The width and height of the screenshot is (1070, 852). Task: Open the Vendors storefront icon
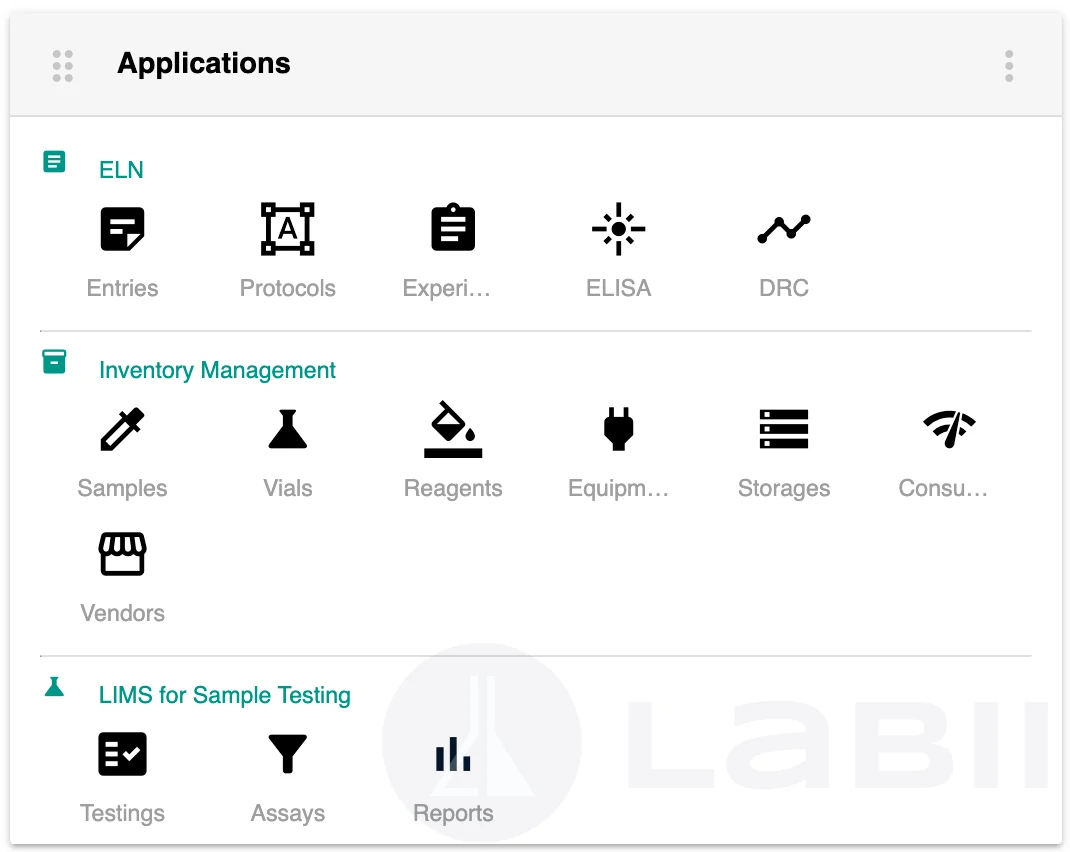pos(123,554)
